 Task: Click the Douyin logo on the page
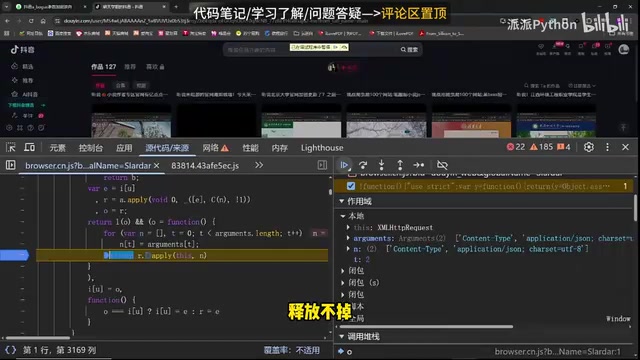(x=23, y=49)
